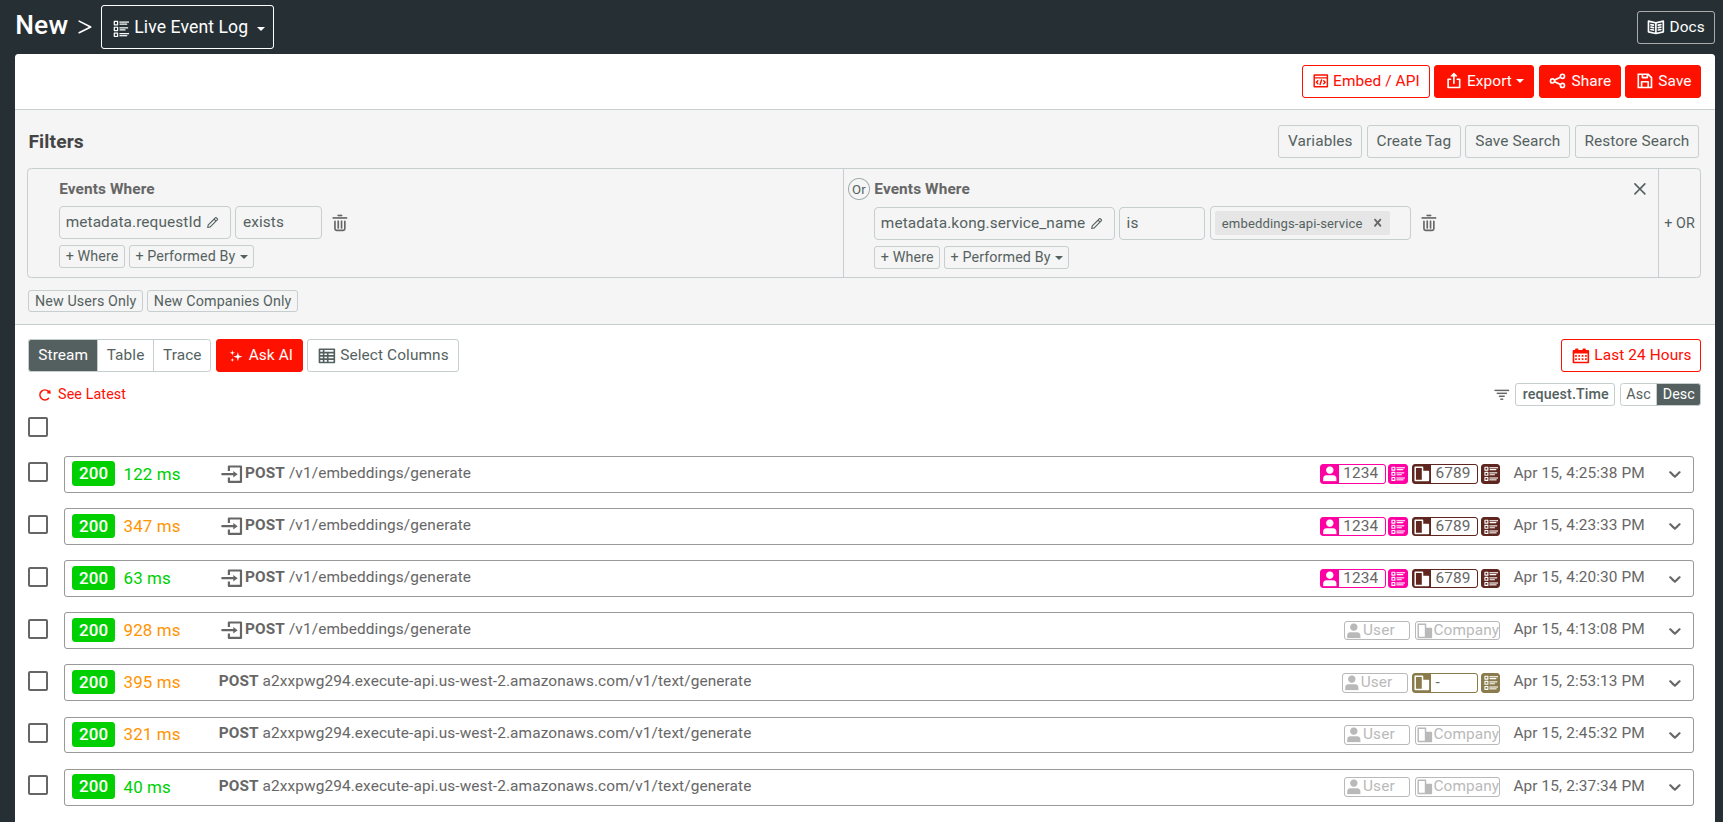This screenshot has width=1723, height=822.
Task: Remove the embeddings-api-service value tag
Action: pos(1377,223)
